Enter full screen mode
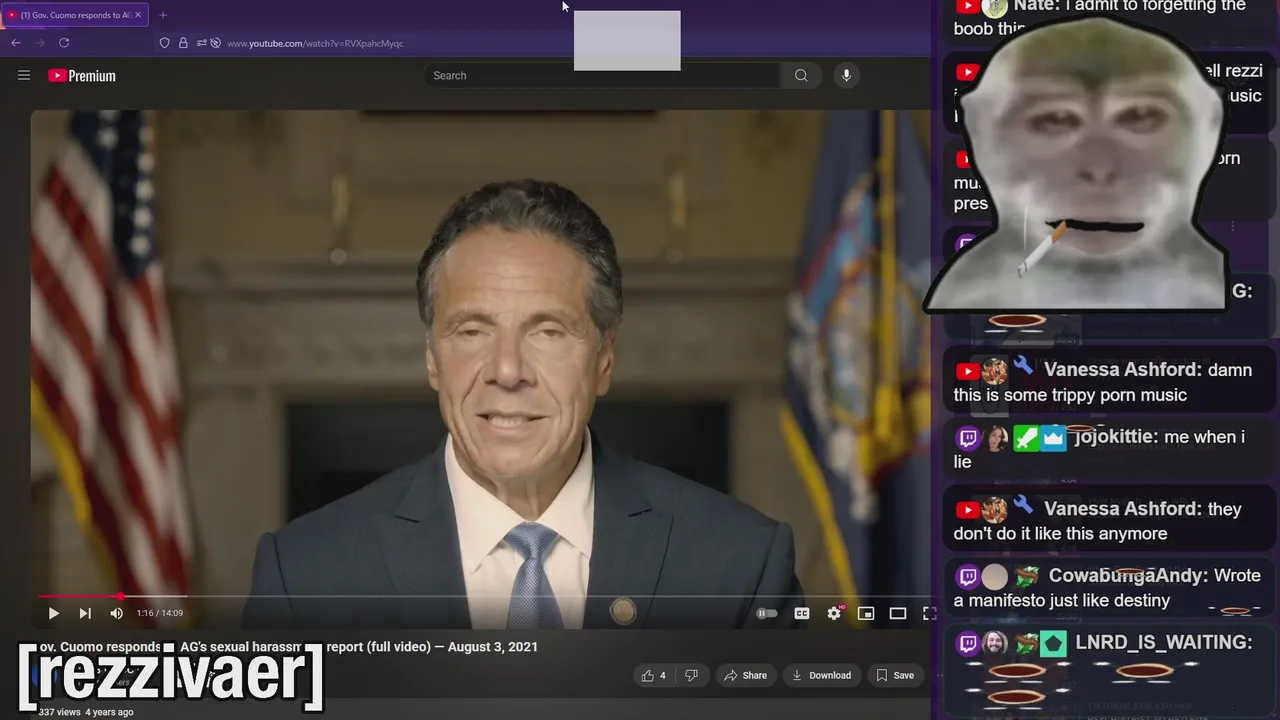 tap(929, 613)
